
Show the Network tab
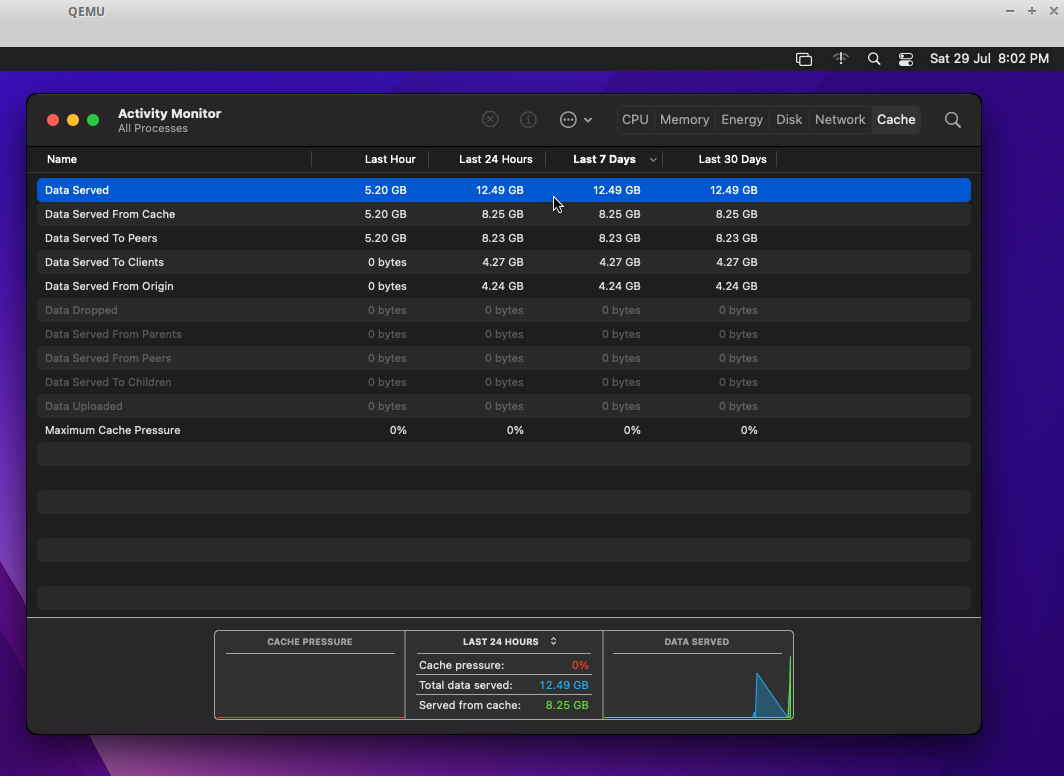coord(840,120)
